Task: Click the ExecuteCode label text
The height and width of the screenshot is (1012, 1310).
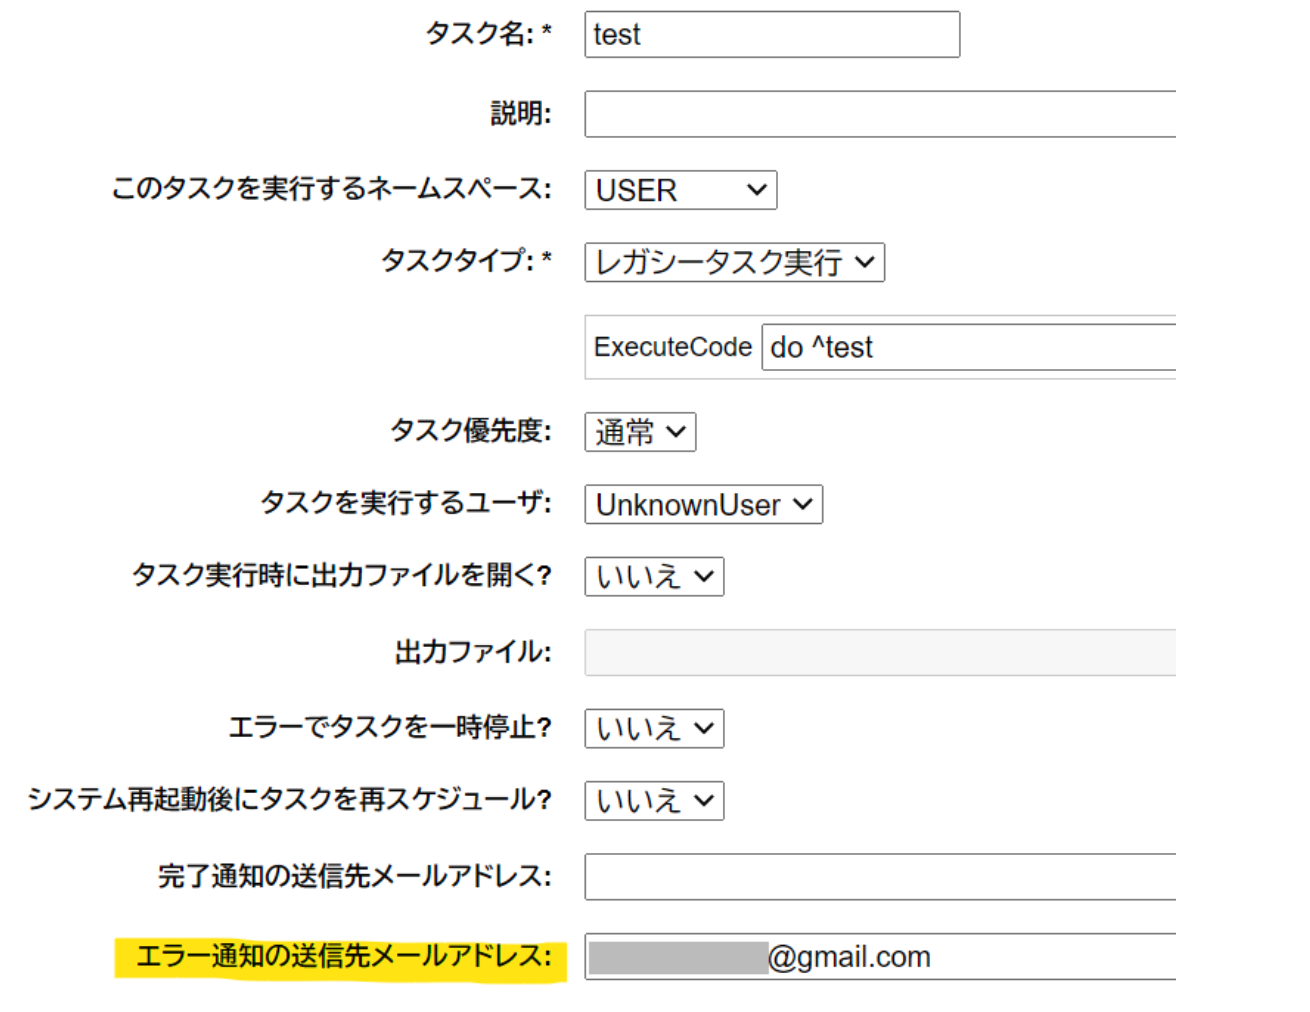Action: 672,347
